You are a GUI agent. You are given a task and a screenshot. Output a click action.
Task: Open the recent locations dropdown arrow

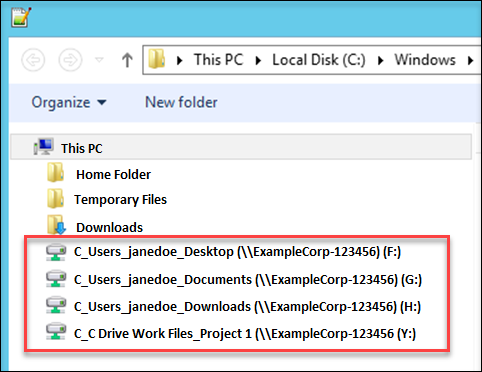point(99,60)
